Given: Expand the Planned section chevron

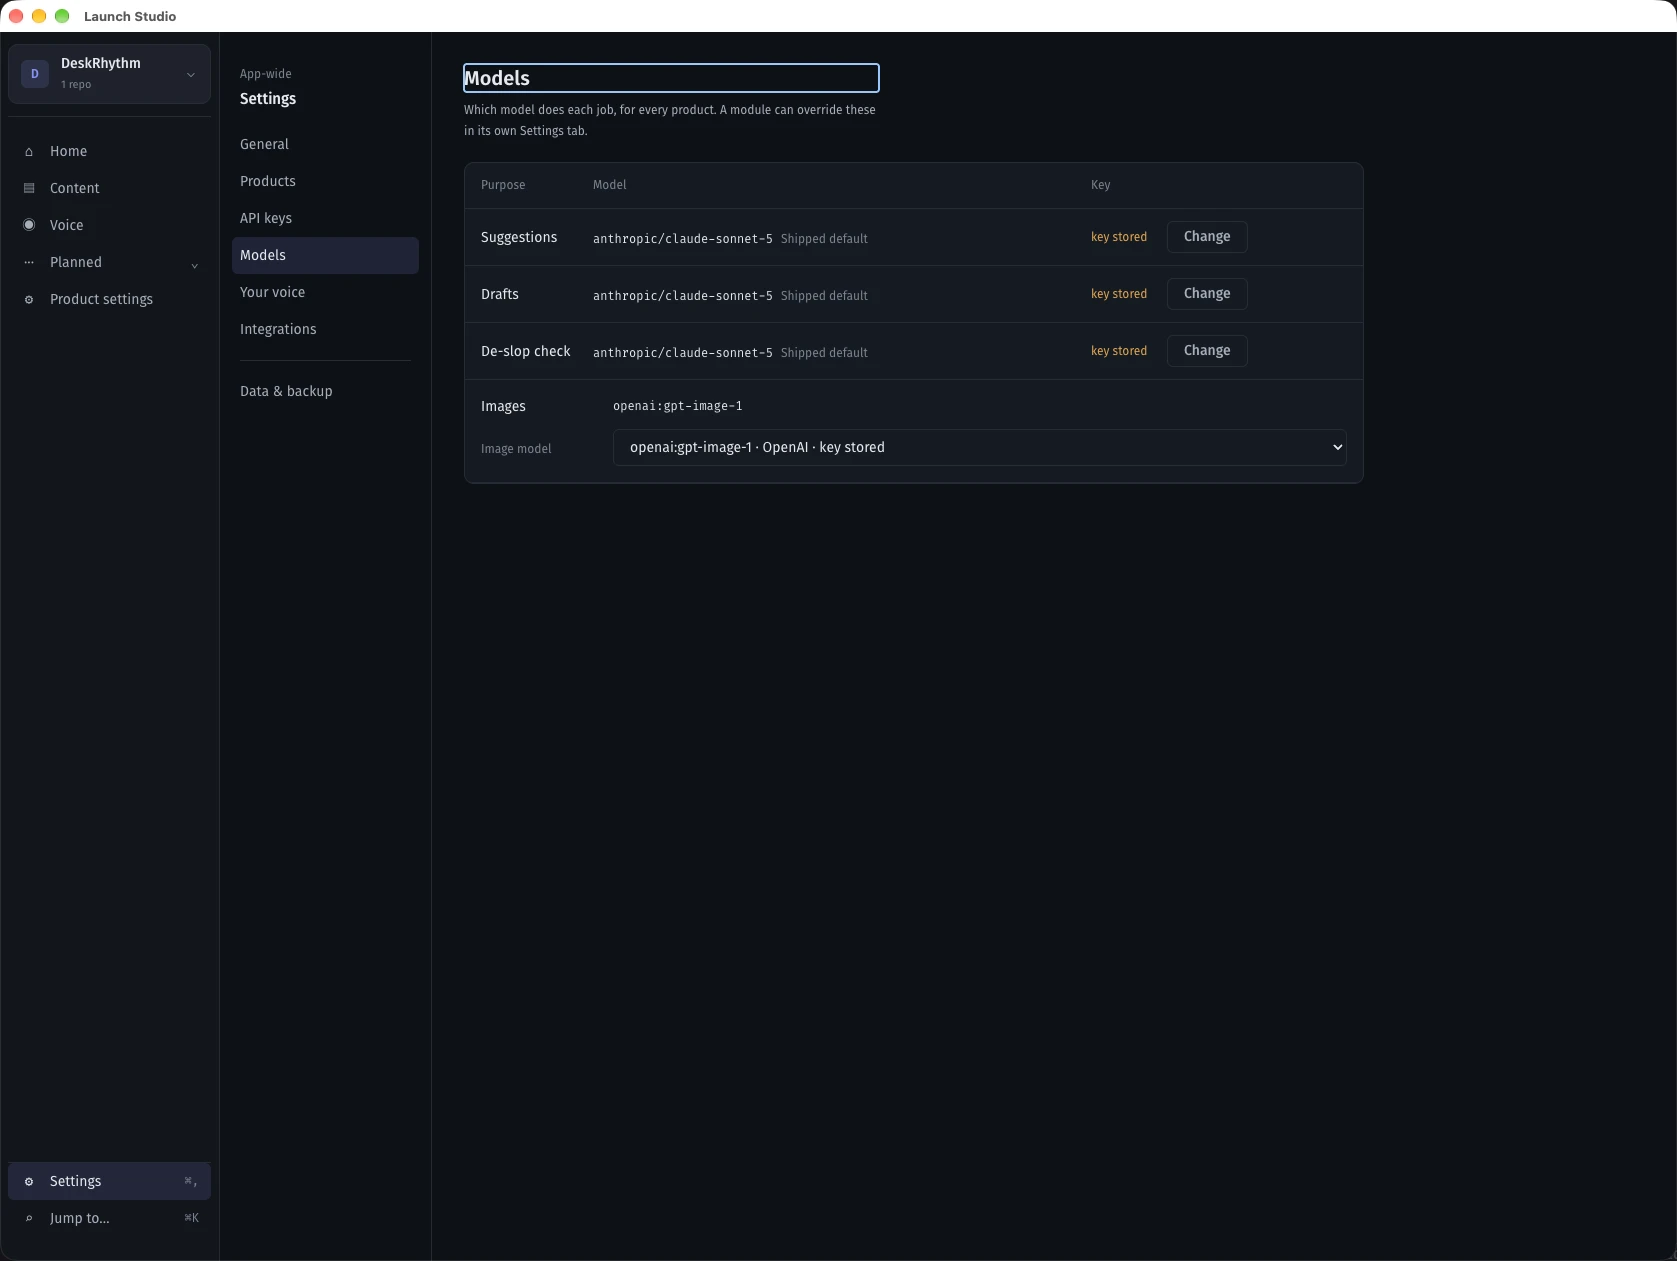Looking at the screenshot, I should click(195, 264).
